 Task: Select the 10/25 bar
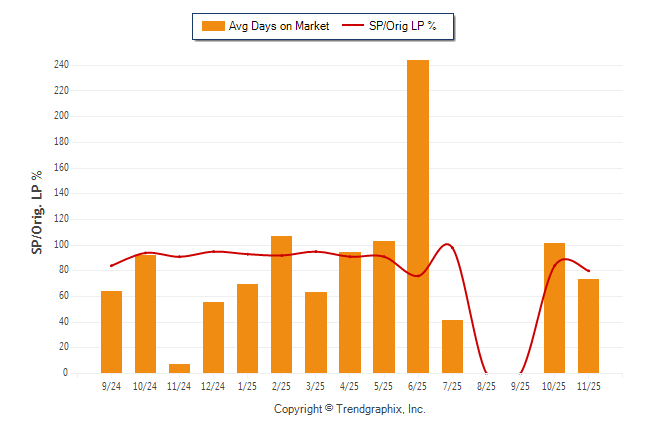pyautogui.click(x=554, y=308)
